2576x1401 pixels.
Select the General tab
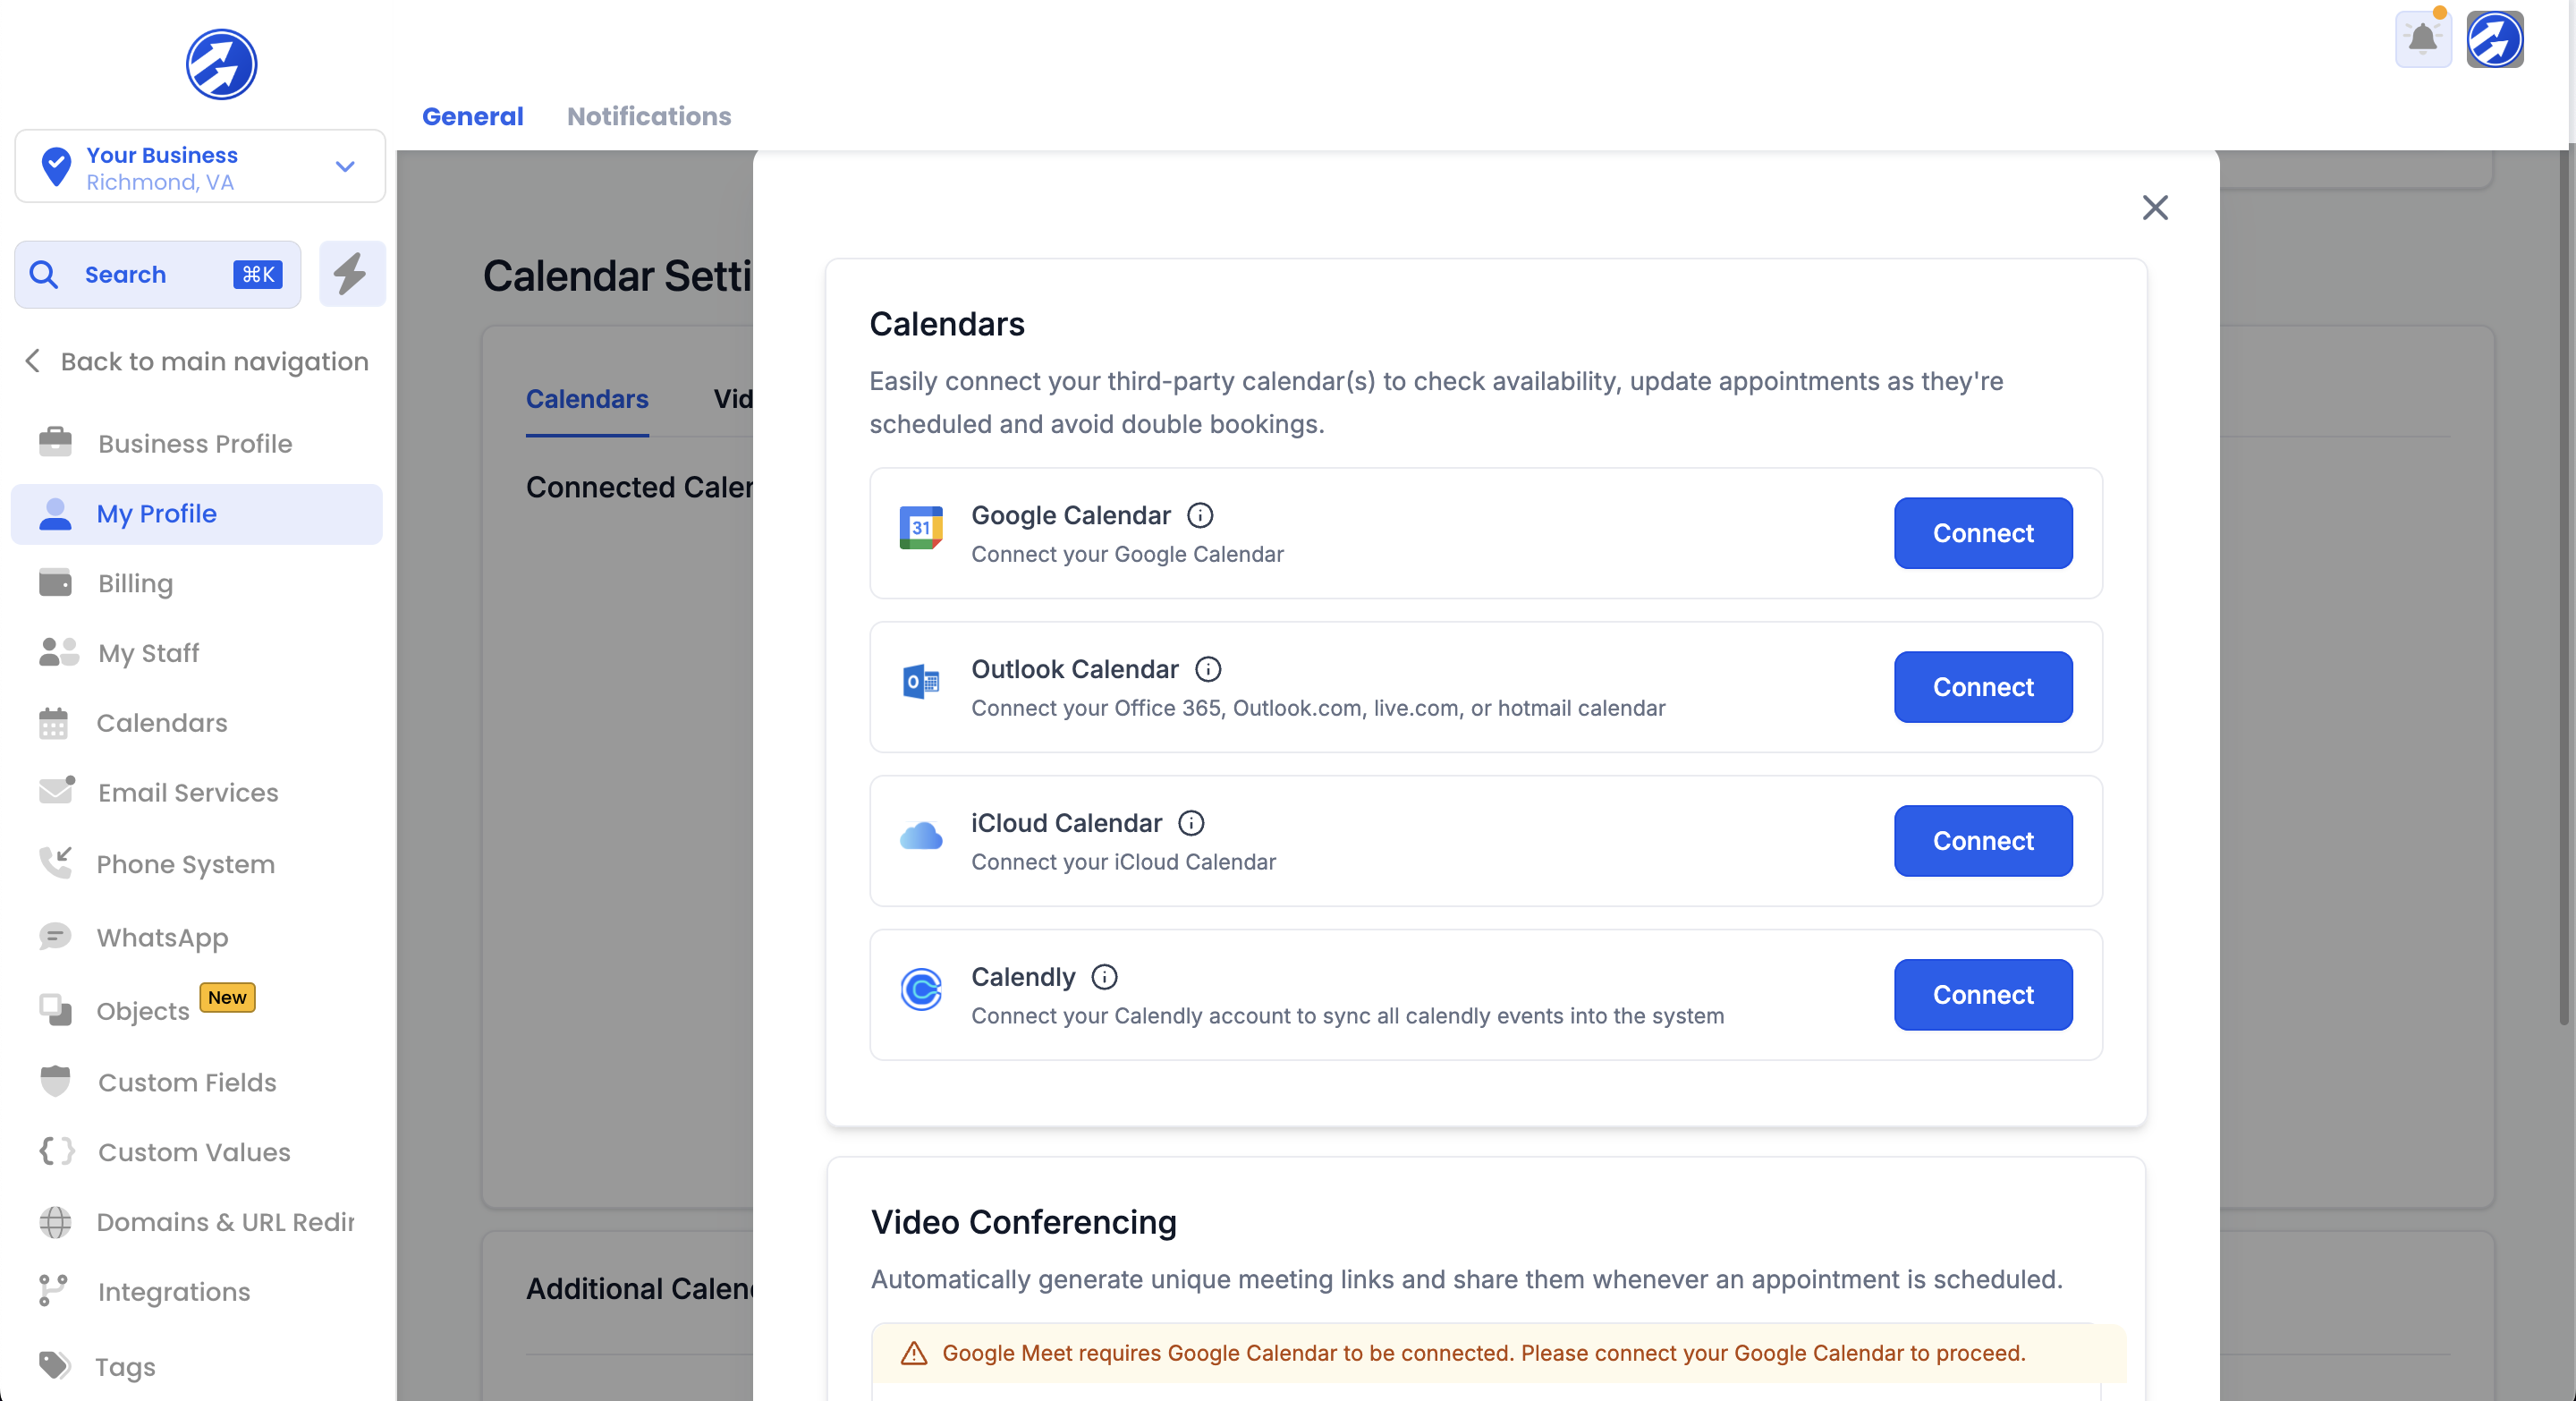(472, 116)
